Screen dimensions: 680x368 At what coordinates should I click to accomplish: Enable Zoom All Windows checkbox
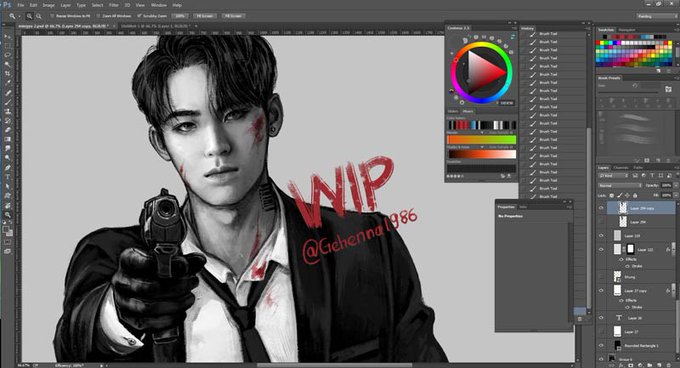coord(98,16)
